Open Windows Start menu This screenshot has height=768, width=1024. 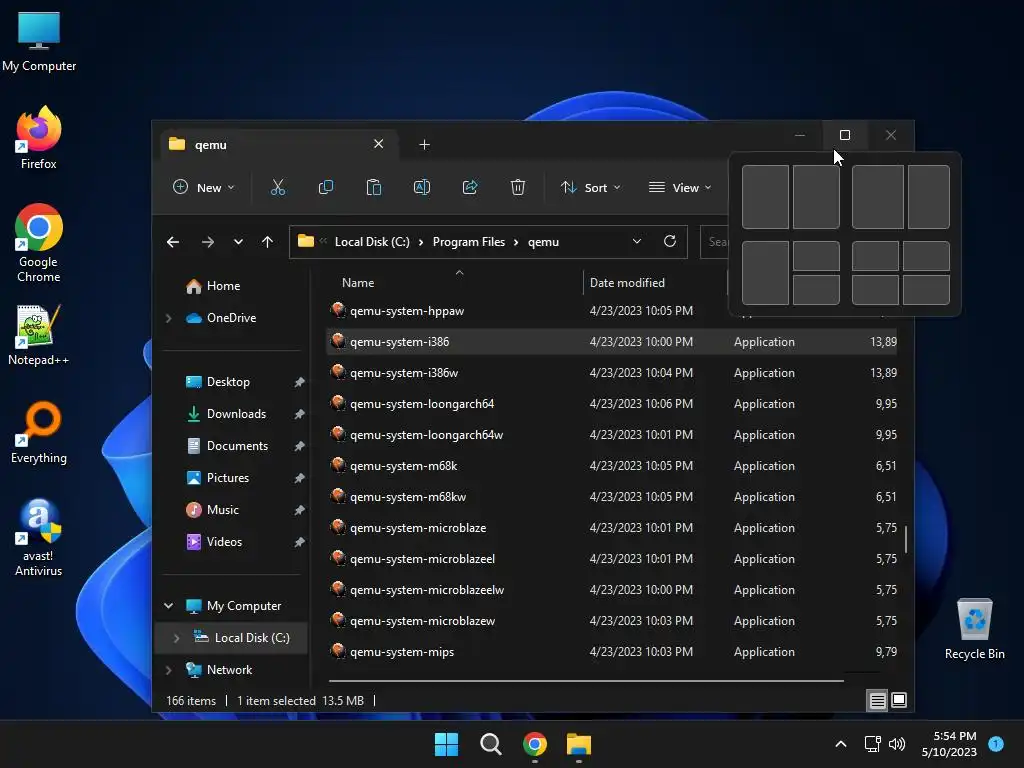(x=447, y=744)
